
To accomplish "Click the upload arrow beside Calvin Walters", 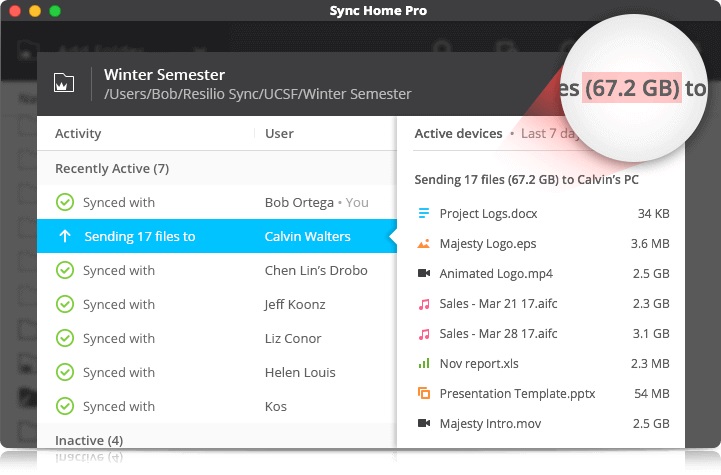I will pyautogui.click(x=65, y=236).
